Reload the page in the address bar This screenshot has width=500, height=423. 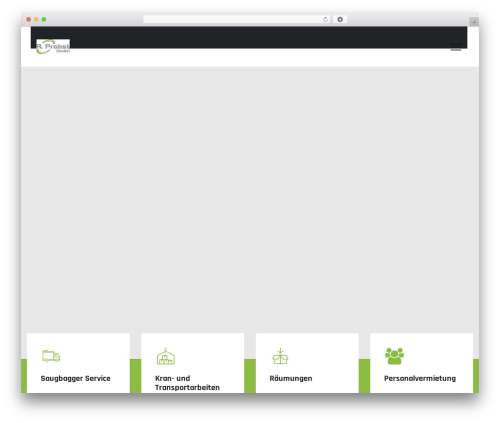(325, 20)
